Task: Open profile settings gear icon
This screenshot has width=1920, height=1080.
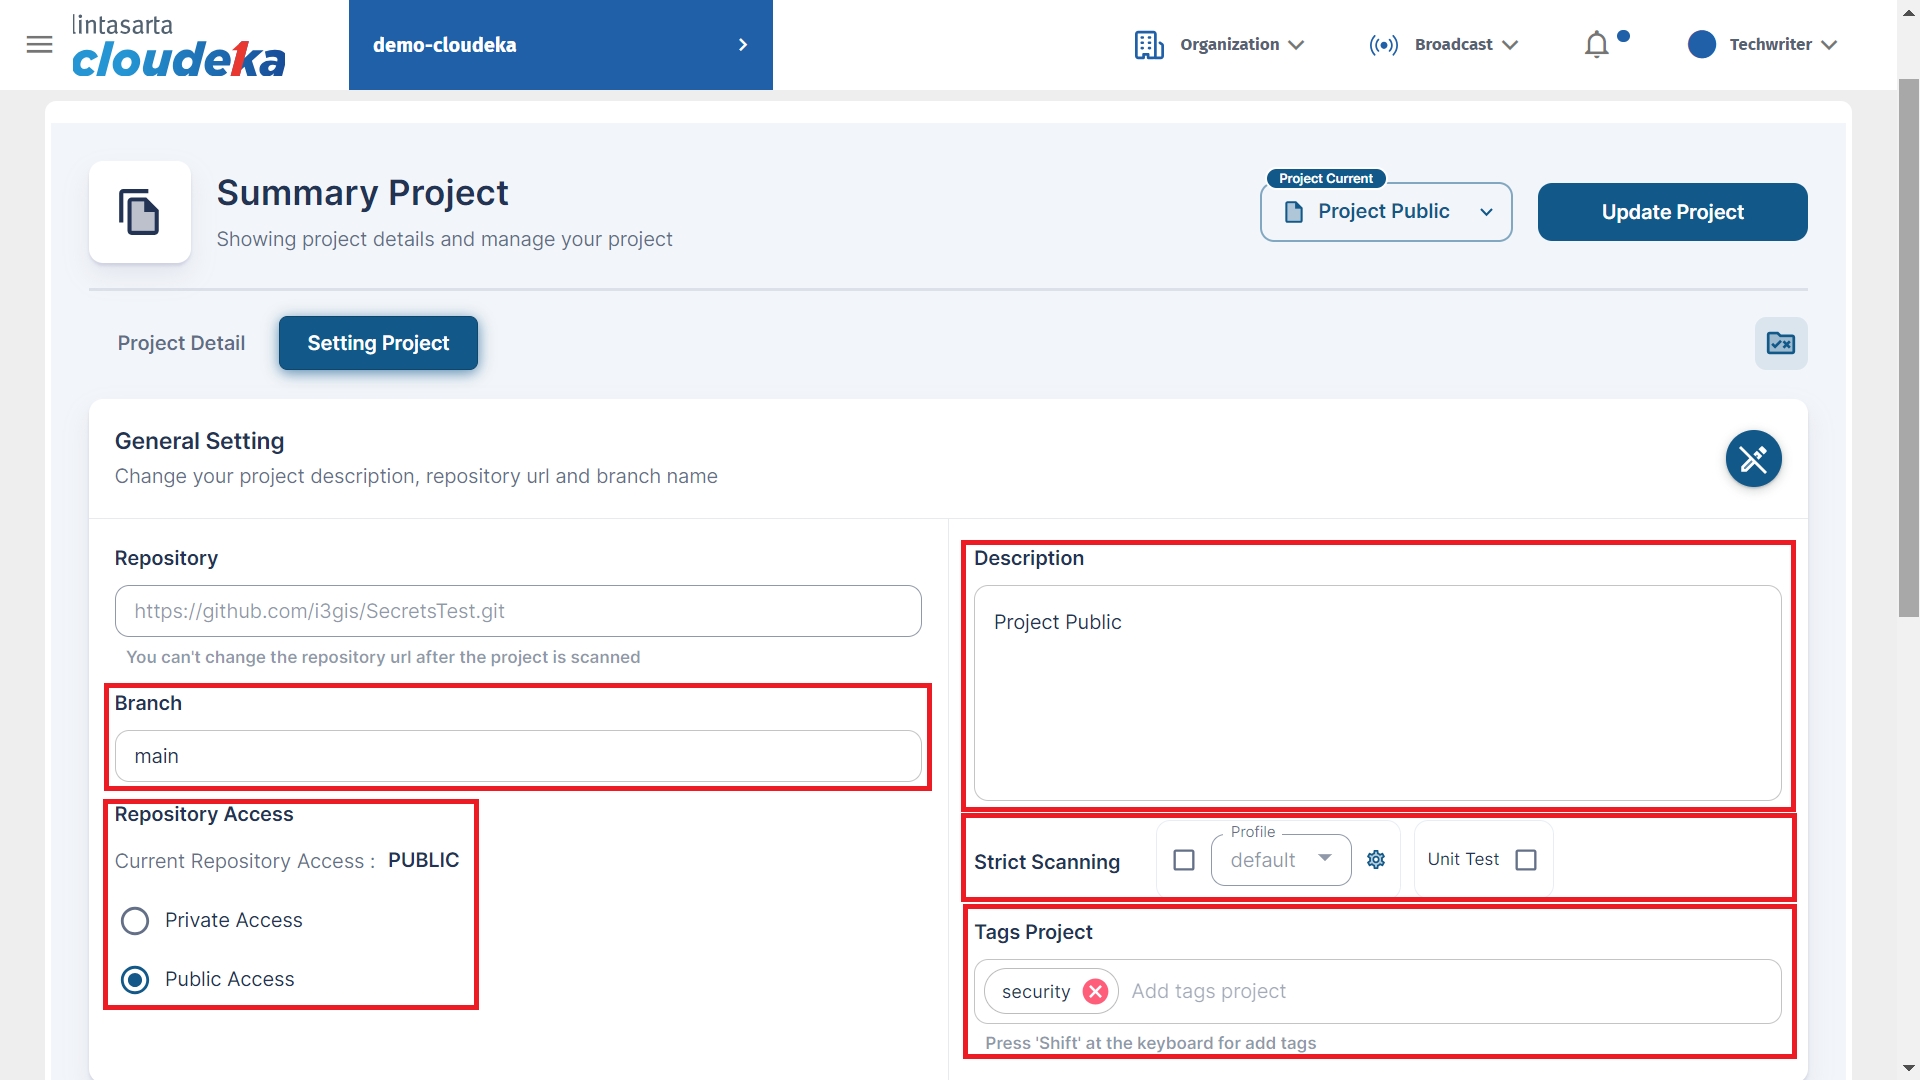Action: (1376, 860)
